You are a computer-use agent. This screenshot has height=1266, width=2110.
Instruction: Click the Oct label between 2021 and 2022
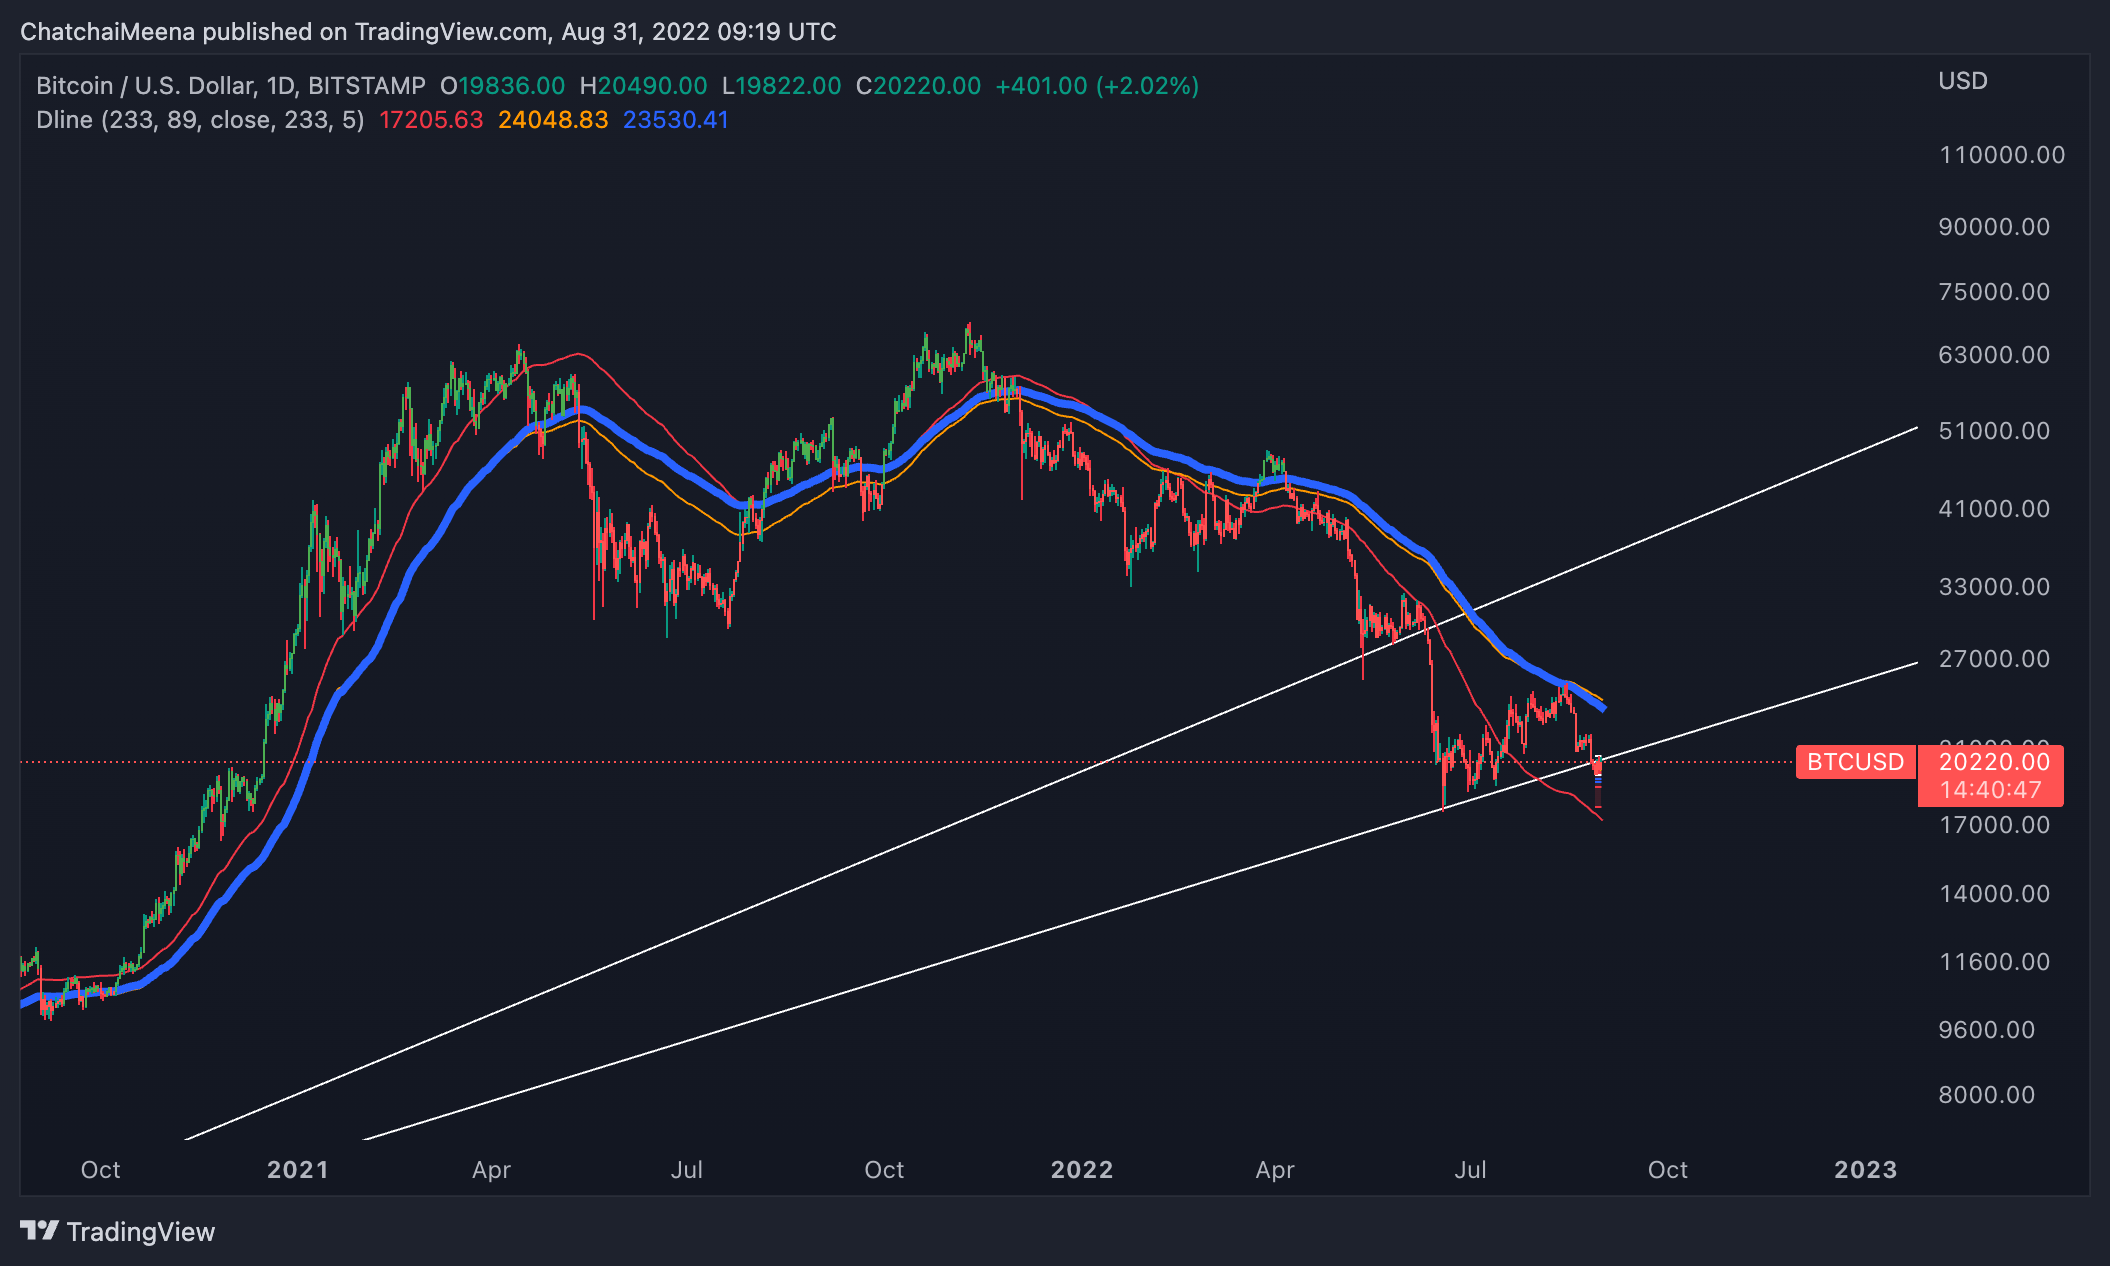884,1170
